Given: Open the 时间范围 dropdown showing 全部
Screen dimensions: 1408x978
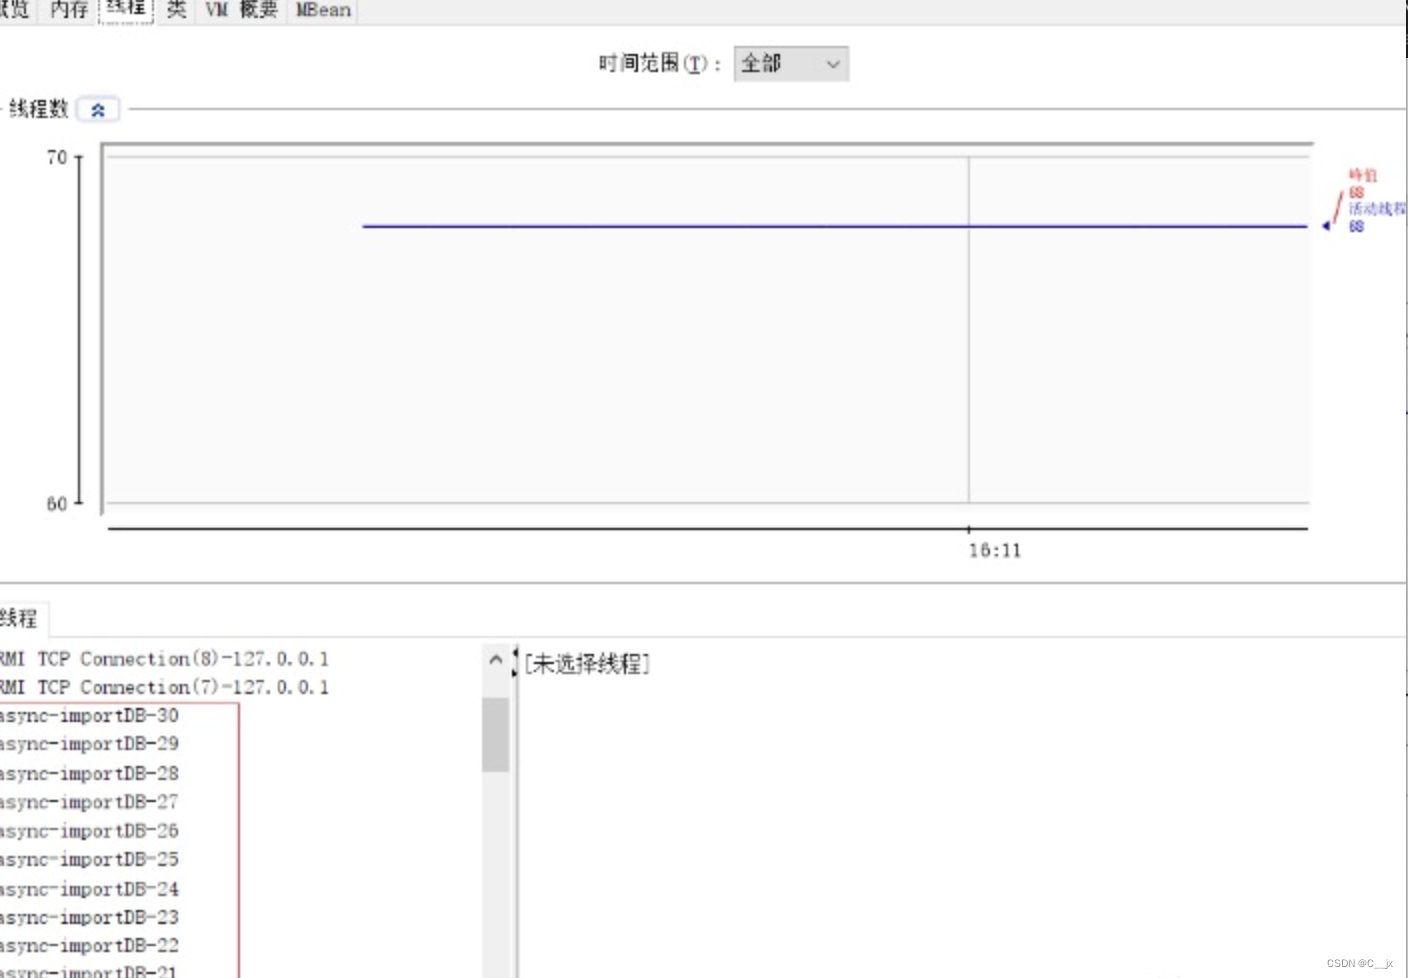Looking at the screenshot, I should point(791,64).
